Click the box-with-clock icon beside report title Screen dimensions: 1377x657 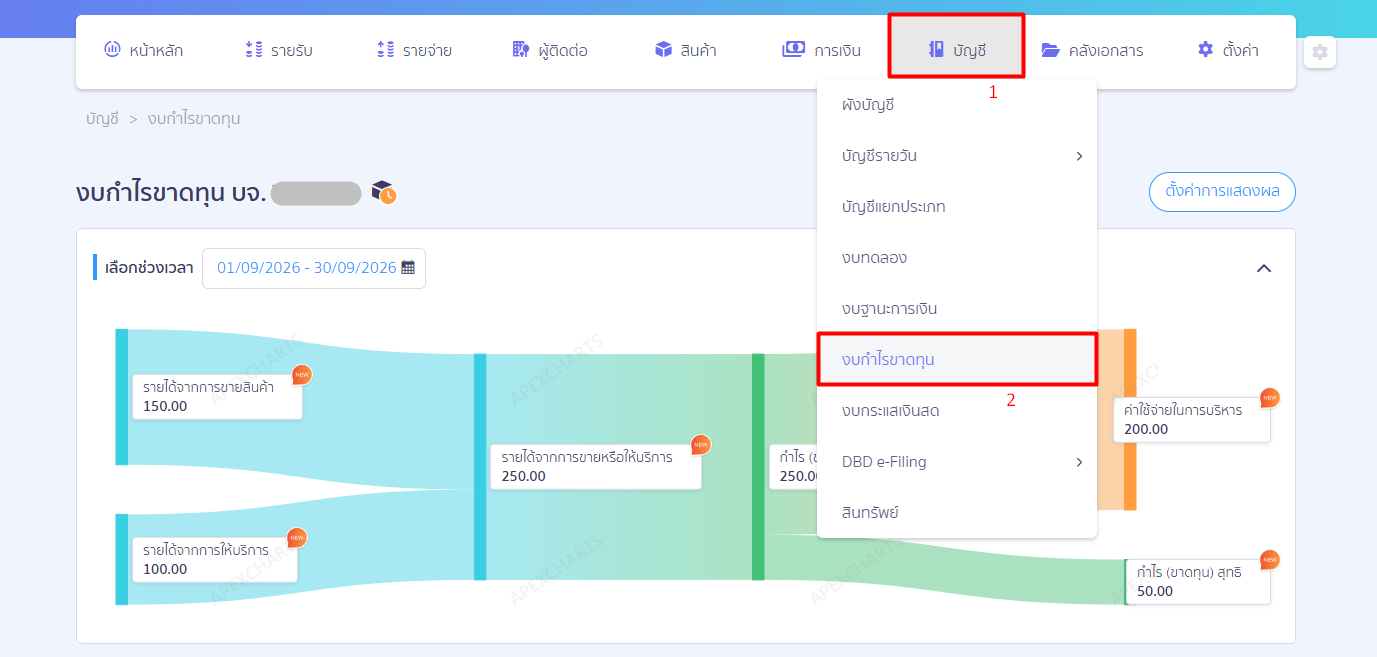pyautogui.click(x=384, y=193)
